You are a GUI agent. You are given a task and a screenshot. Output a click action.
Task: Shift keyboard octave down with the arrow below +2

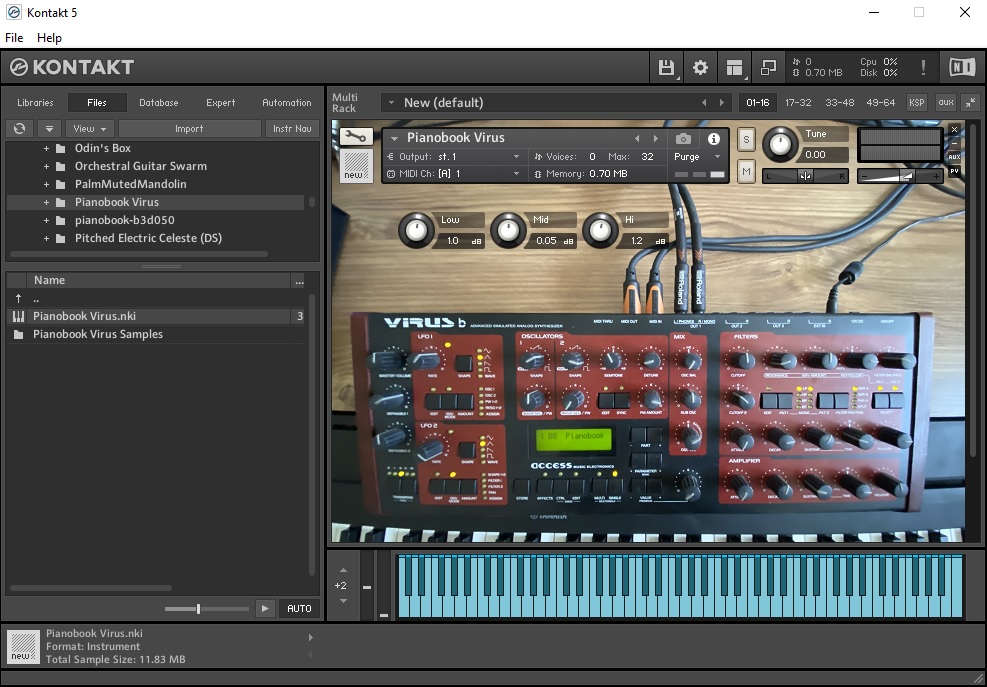click(x=343, y=601)
